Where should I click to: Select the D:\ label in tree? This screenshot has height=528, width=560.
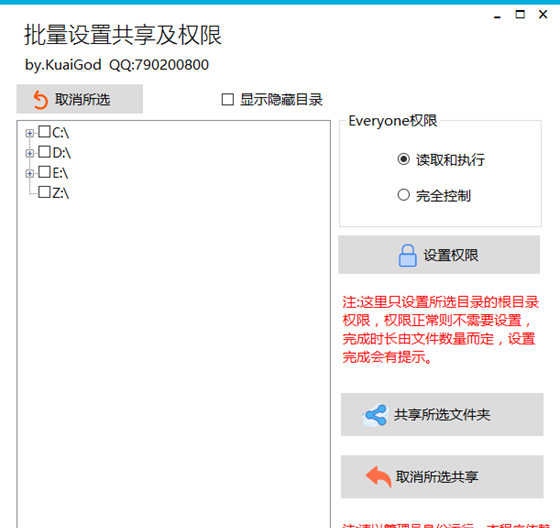click(61, 153)
